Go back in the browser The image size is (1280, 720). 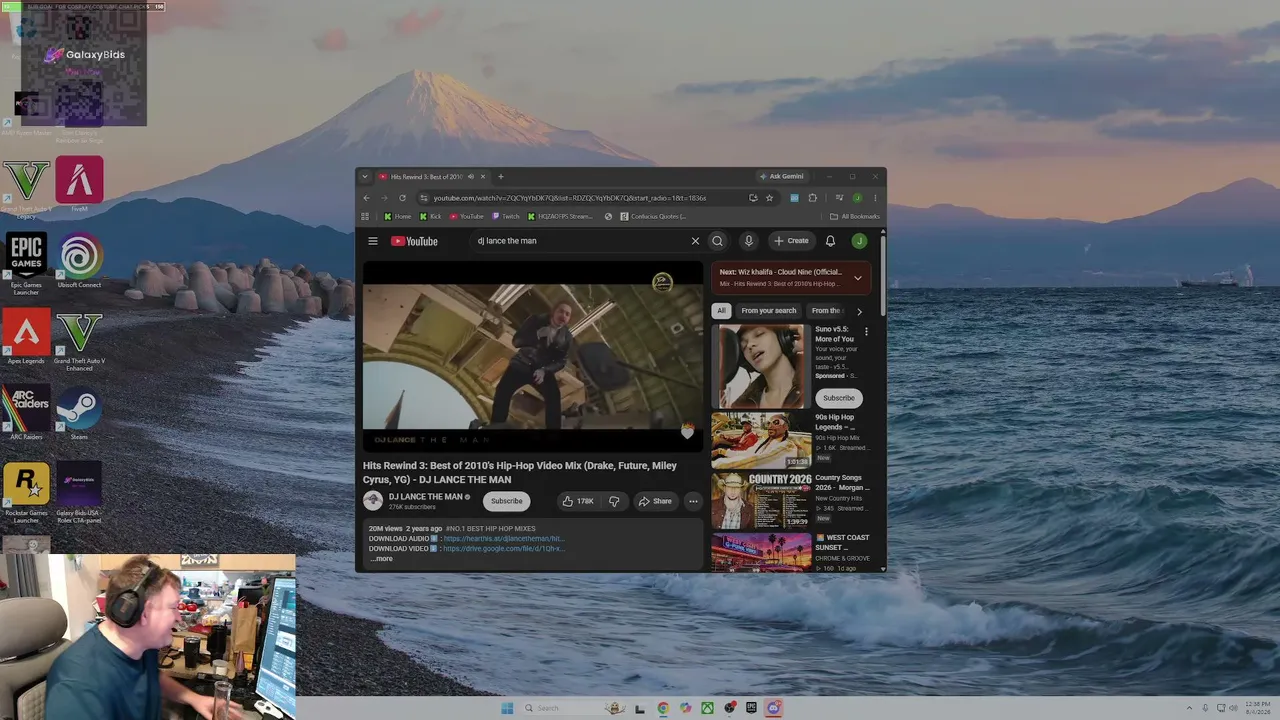point(366,198)
